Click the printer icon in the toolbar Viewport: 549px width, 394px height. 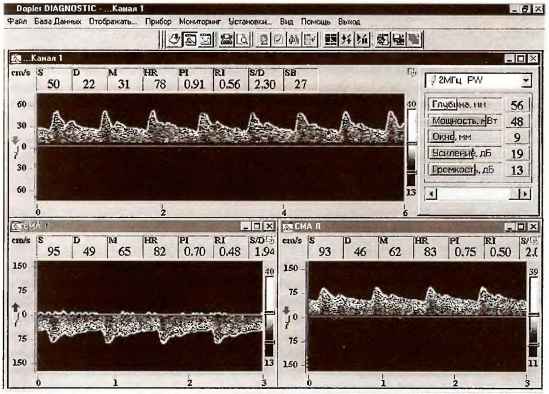click(x=226, y=40)
